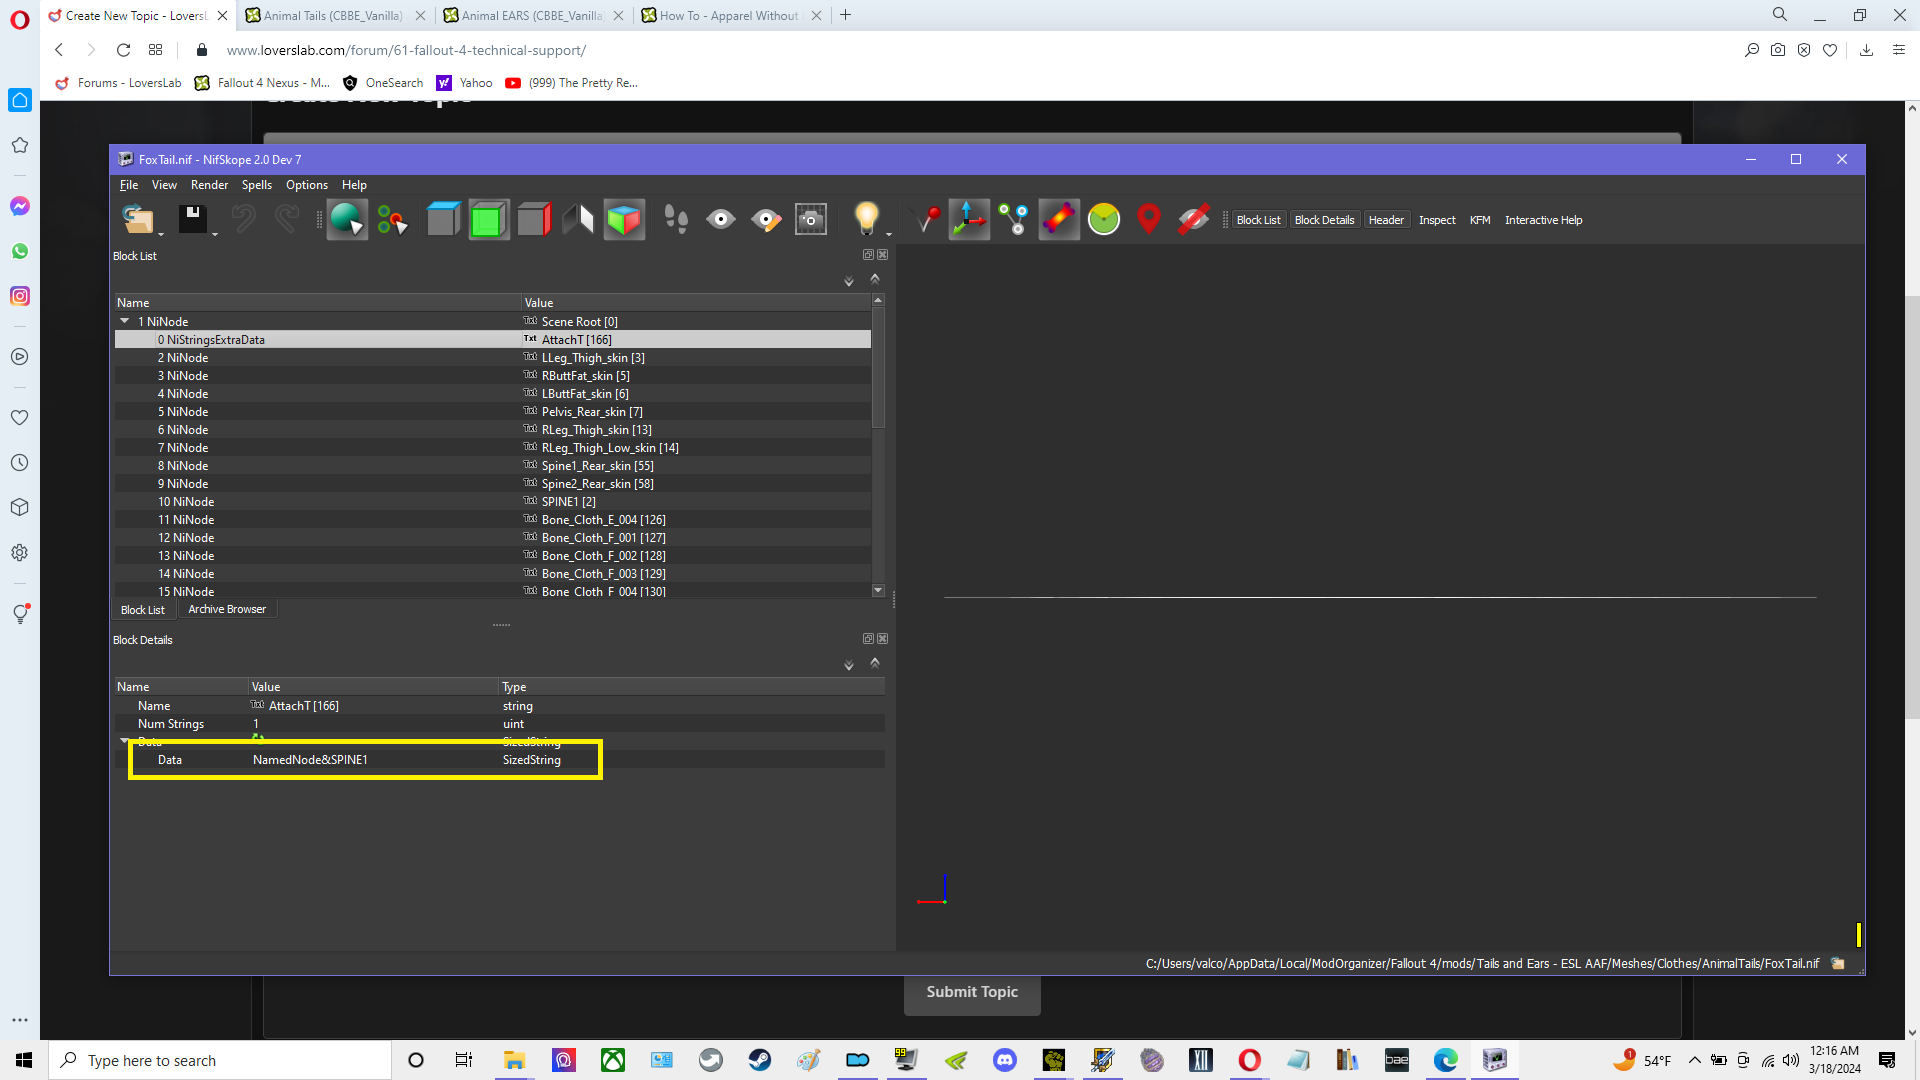Click Inspect toolbar button
1920x1080 pixels.
(x=1437, y=220)
